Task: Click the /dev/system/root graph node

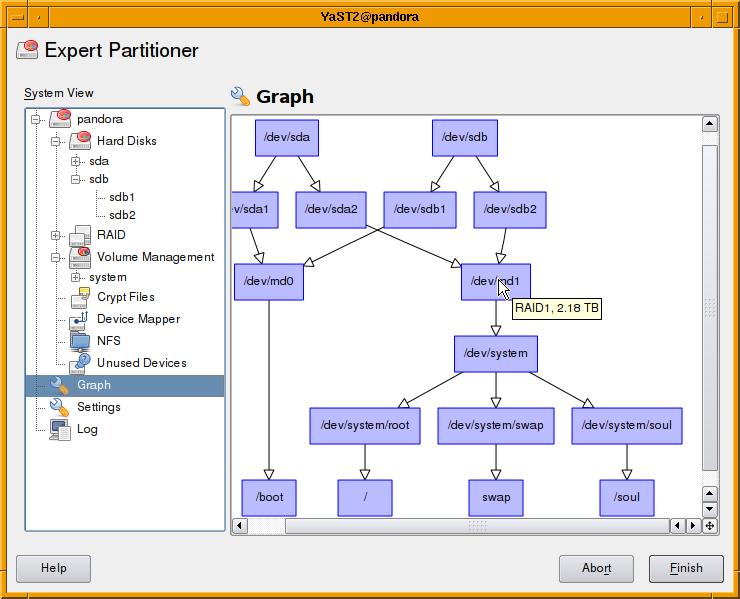Action: tap(365, 426)
